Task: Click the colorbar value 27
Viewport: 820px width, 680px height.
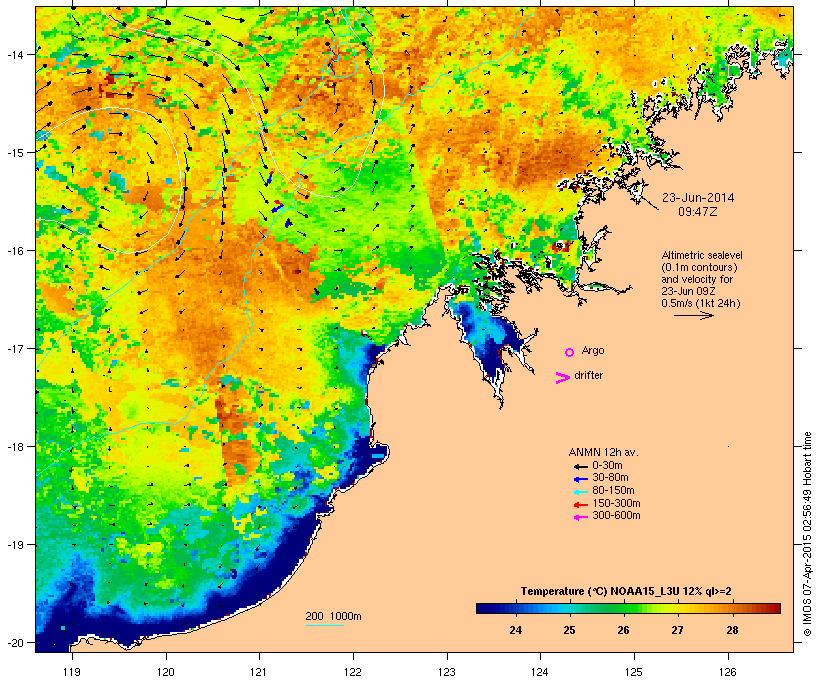Action: [x=677, y=630]
